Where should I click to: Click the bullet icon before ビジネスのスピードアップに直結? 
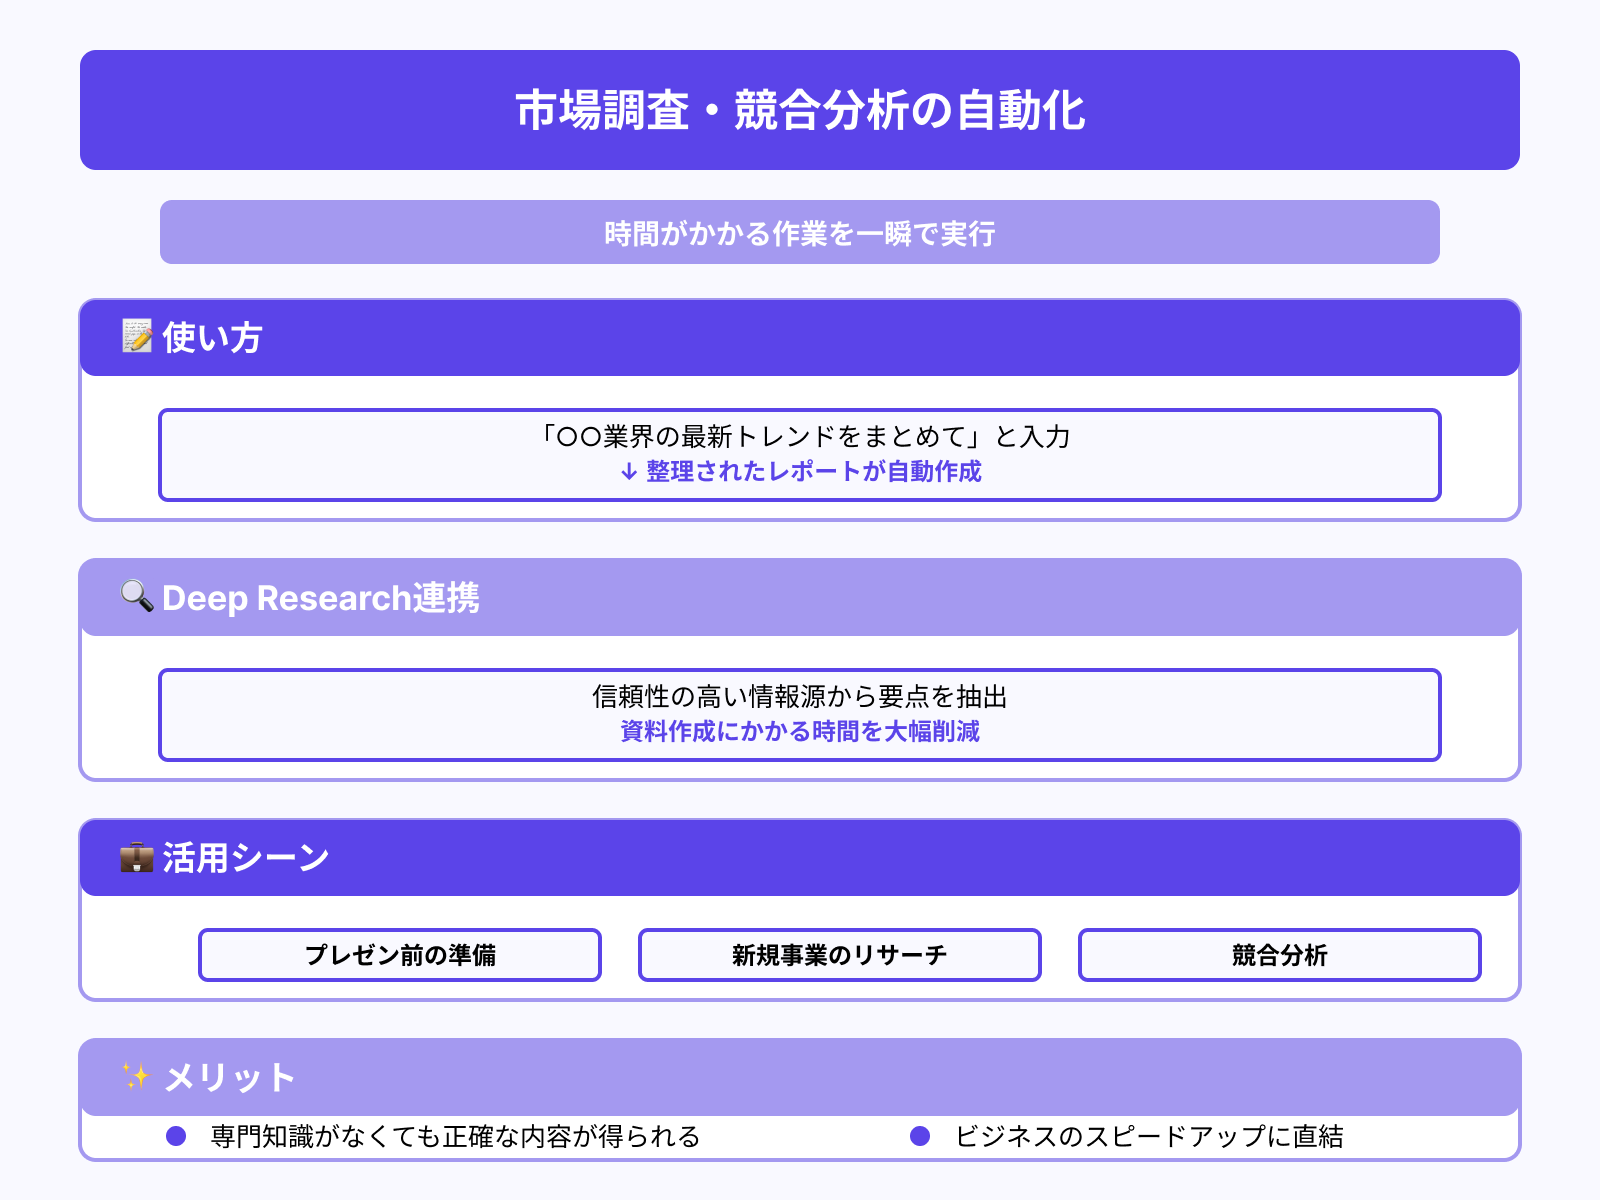click(x=920, y=1136)
